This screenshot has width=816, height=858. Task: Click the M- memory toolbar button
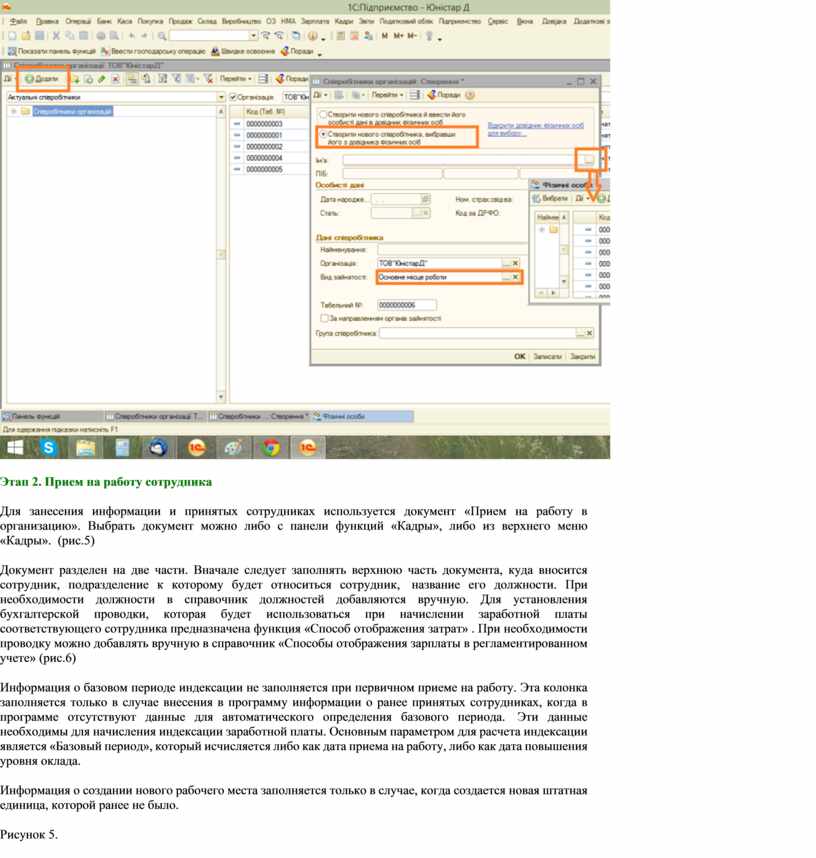click(412, 36)
